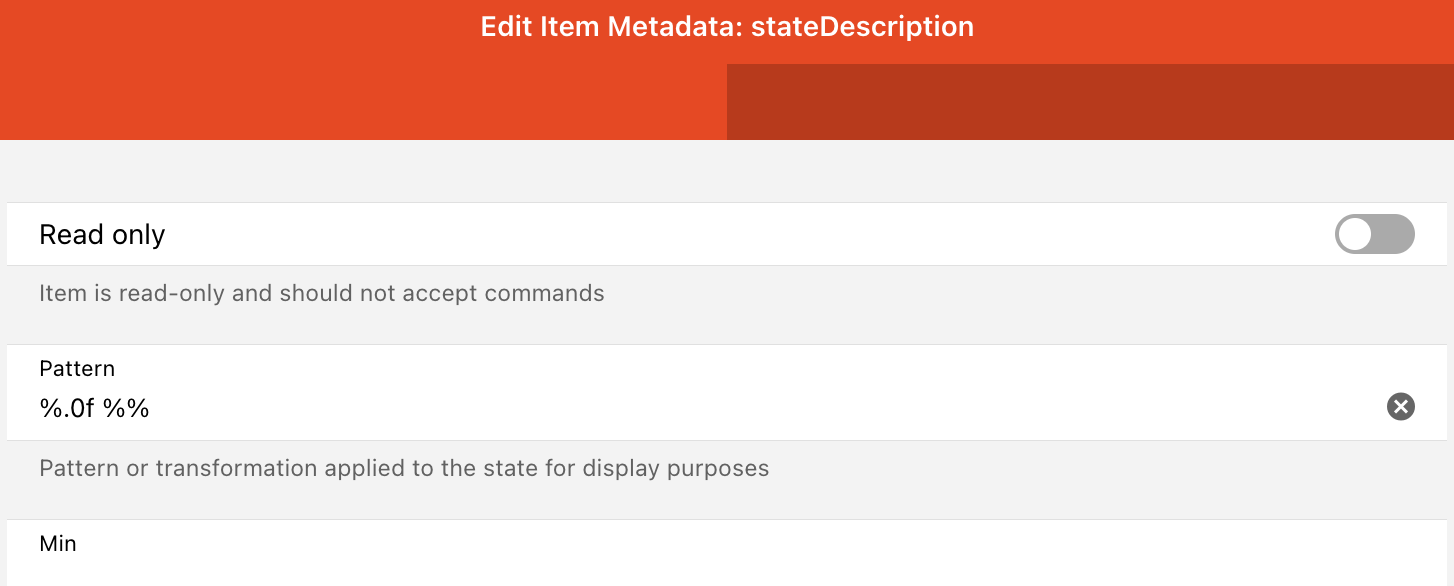
Task: Focus the Min input field
Action: coord(700,570)
